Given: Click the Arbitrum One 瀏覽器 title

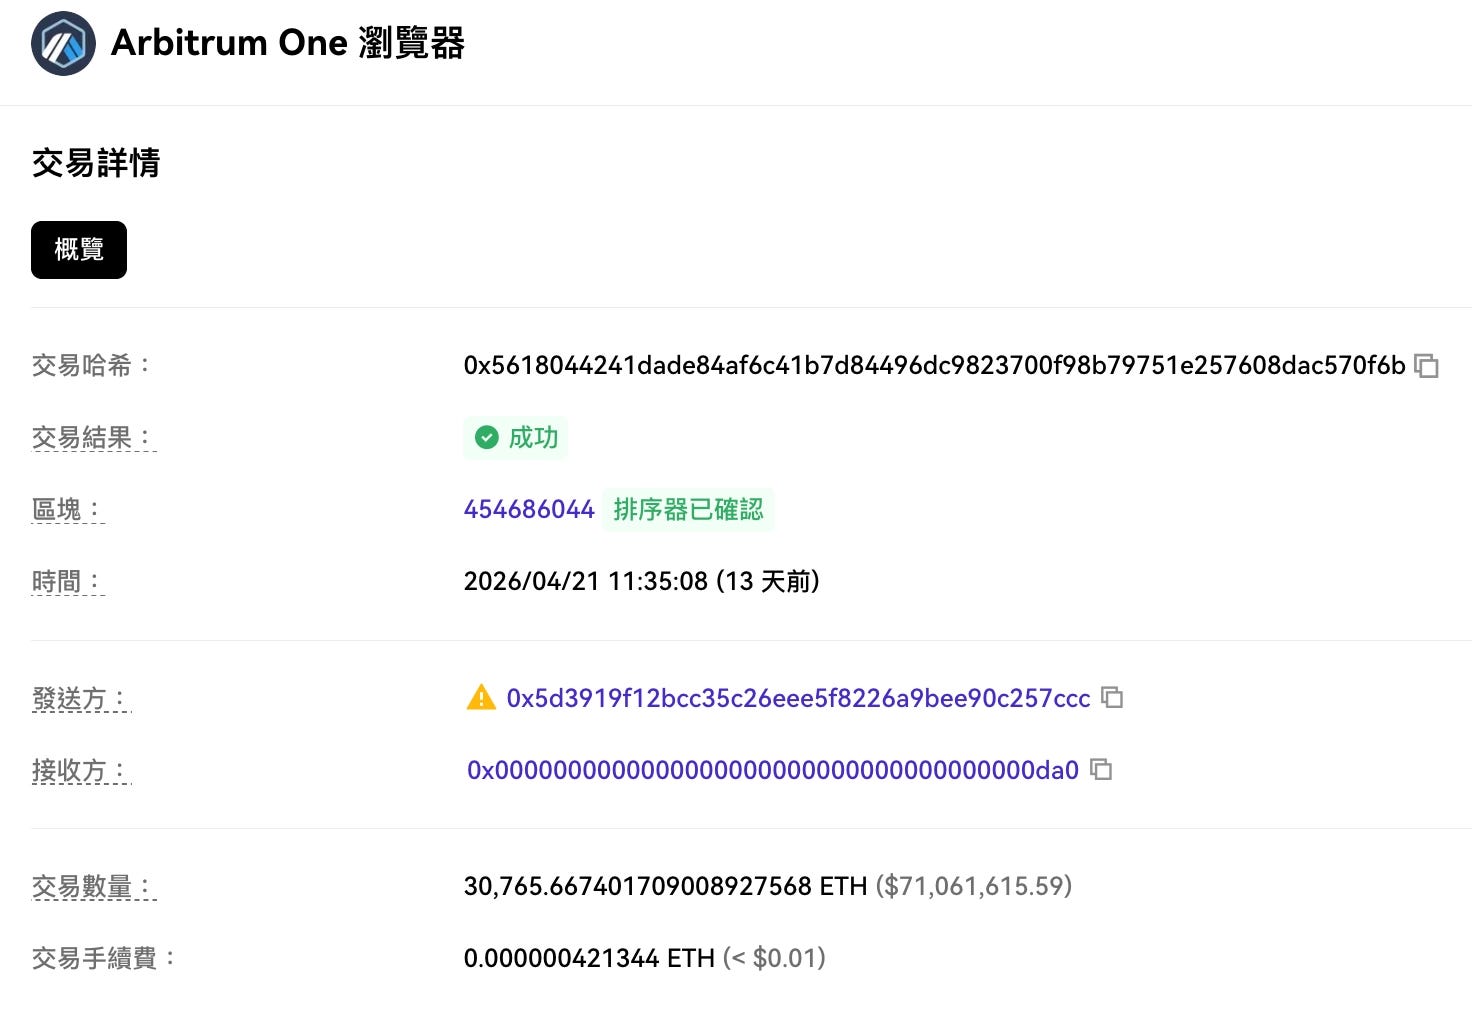Looking at the screenshot, I should pos(288,43).
